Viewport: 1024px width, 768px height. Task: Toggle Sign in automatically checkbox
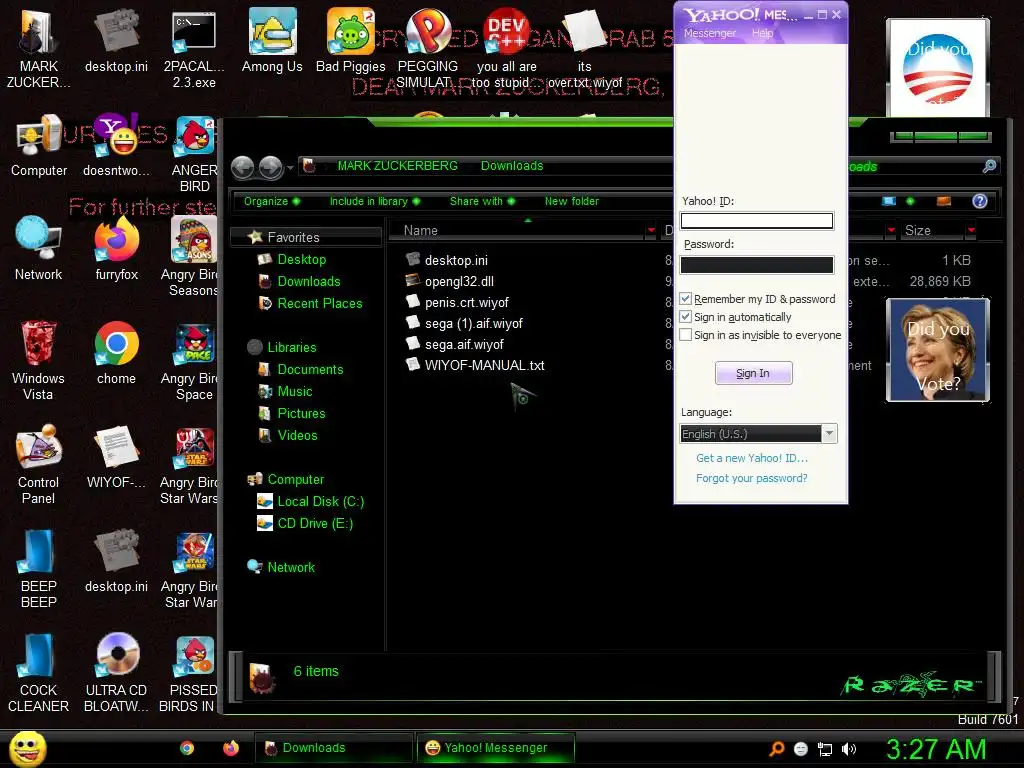tap(686, 317)
